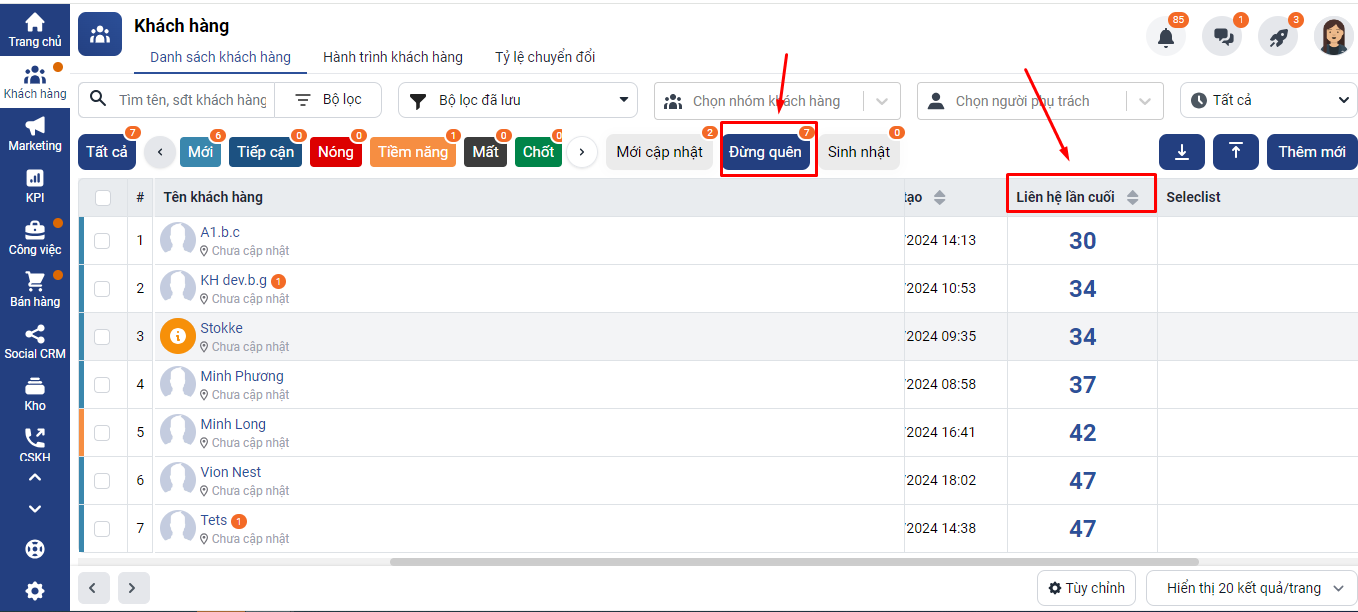Switch to the Tỷ lệ chuyển đổi tab
This screenshot has width=1358, height=612.
click(544, 57)
